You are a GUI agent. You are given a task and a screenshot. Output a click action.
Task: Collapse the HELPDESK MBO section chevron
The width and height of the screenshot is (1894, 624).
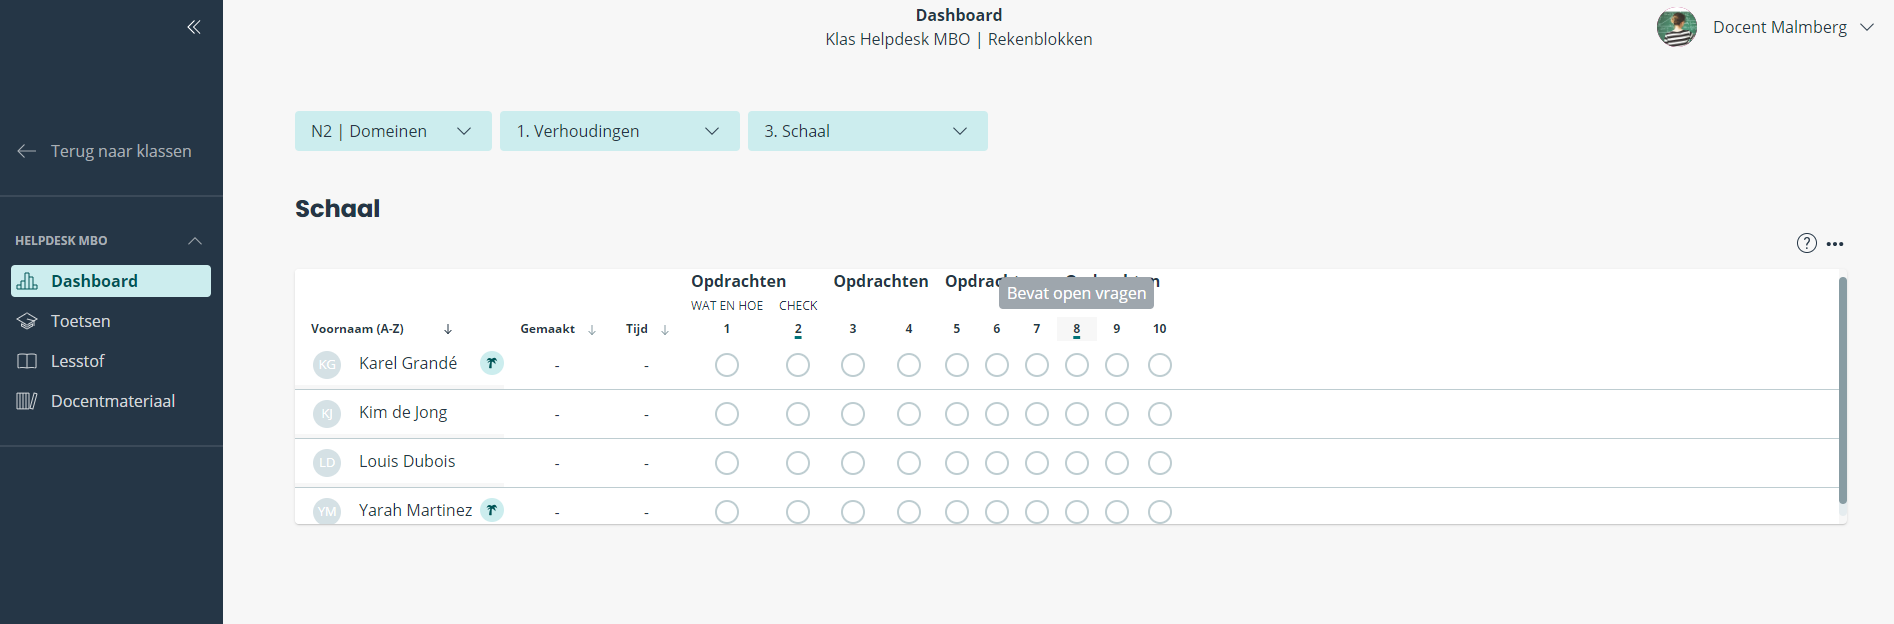click(x=195, y=241)
